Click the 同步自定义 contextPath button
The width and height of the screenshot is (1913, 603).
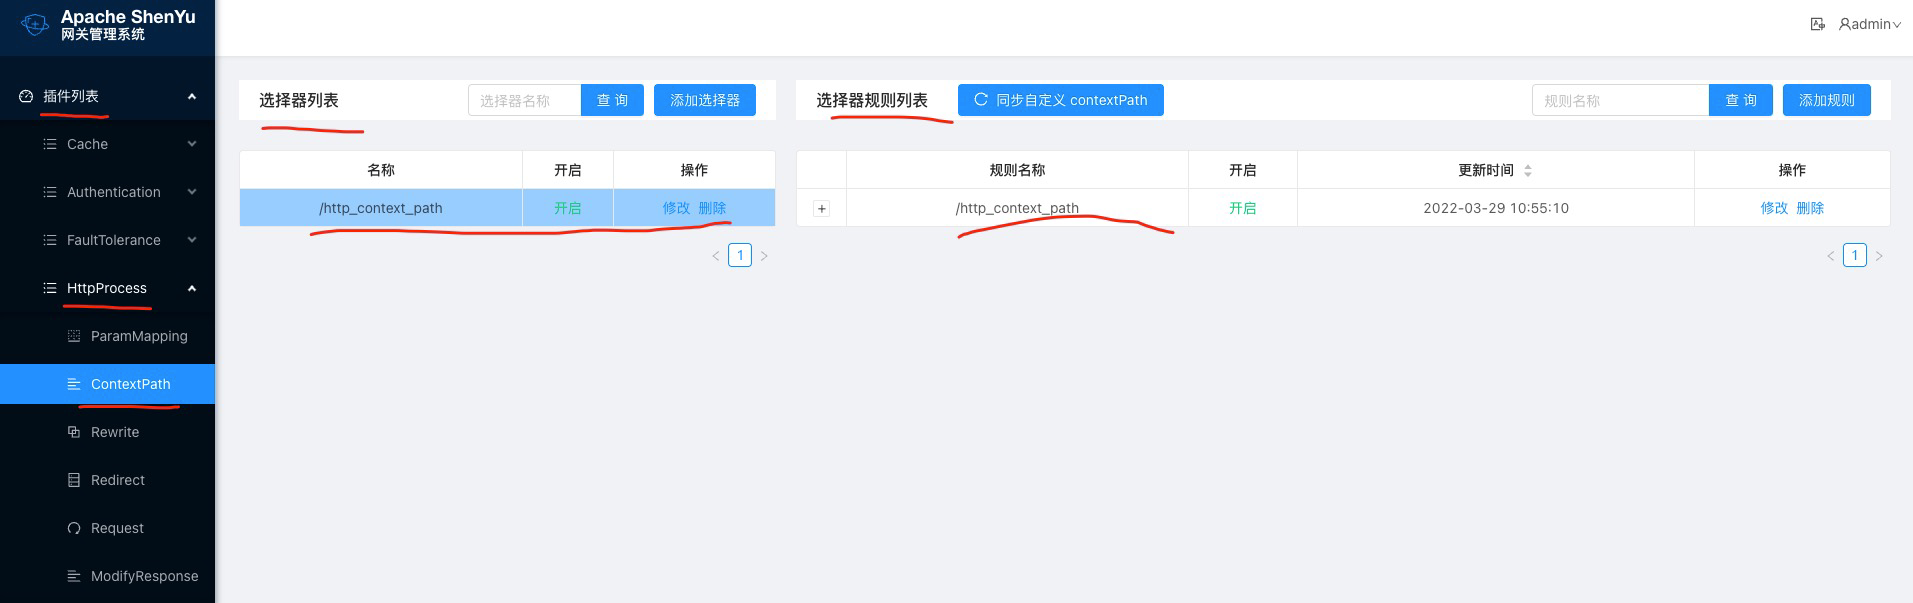click(x=1060, y=100)
